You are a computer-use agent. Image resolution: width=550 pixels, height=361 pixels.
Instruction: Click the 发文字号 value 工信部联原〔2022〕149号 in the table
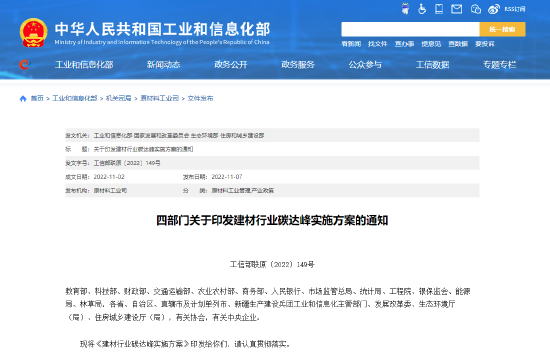click(127, 163)
